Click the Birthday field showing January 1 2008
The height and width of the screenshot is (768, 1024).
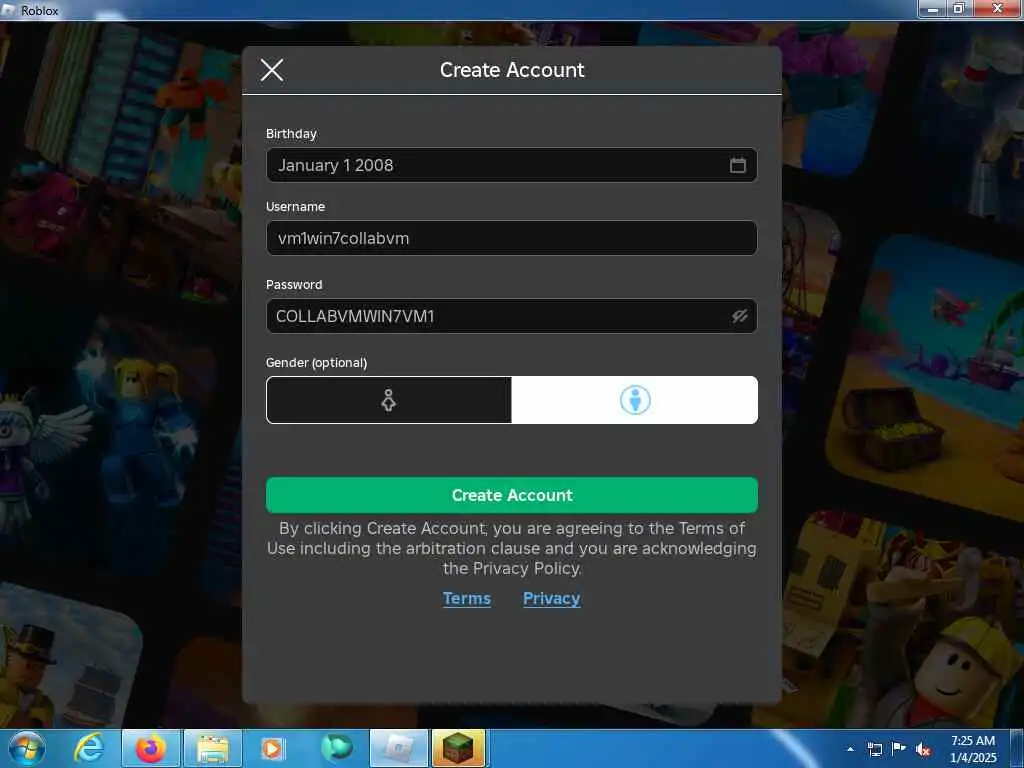(511, 165)
